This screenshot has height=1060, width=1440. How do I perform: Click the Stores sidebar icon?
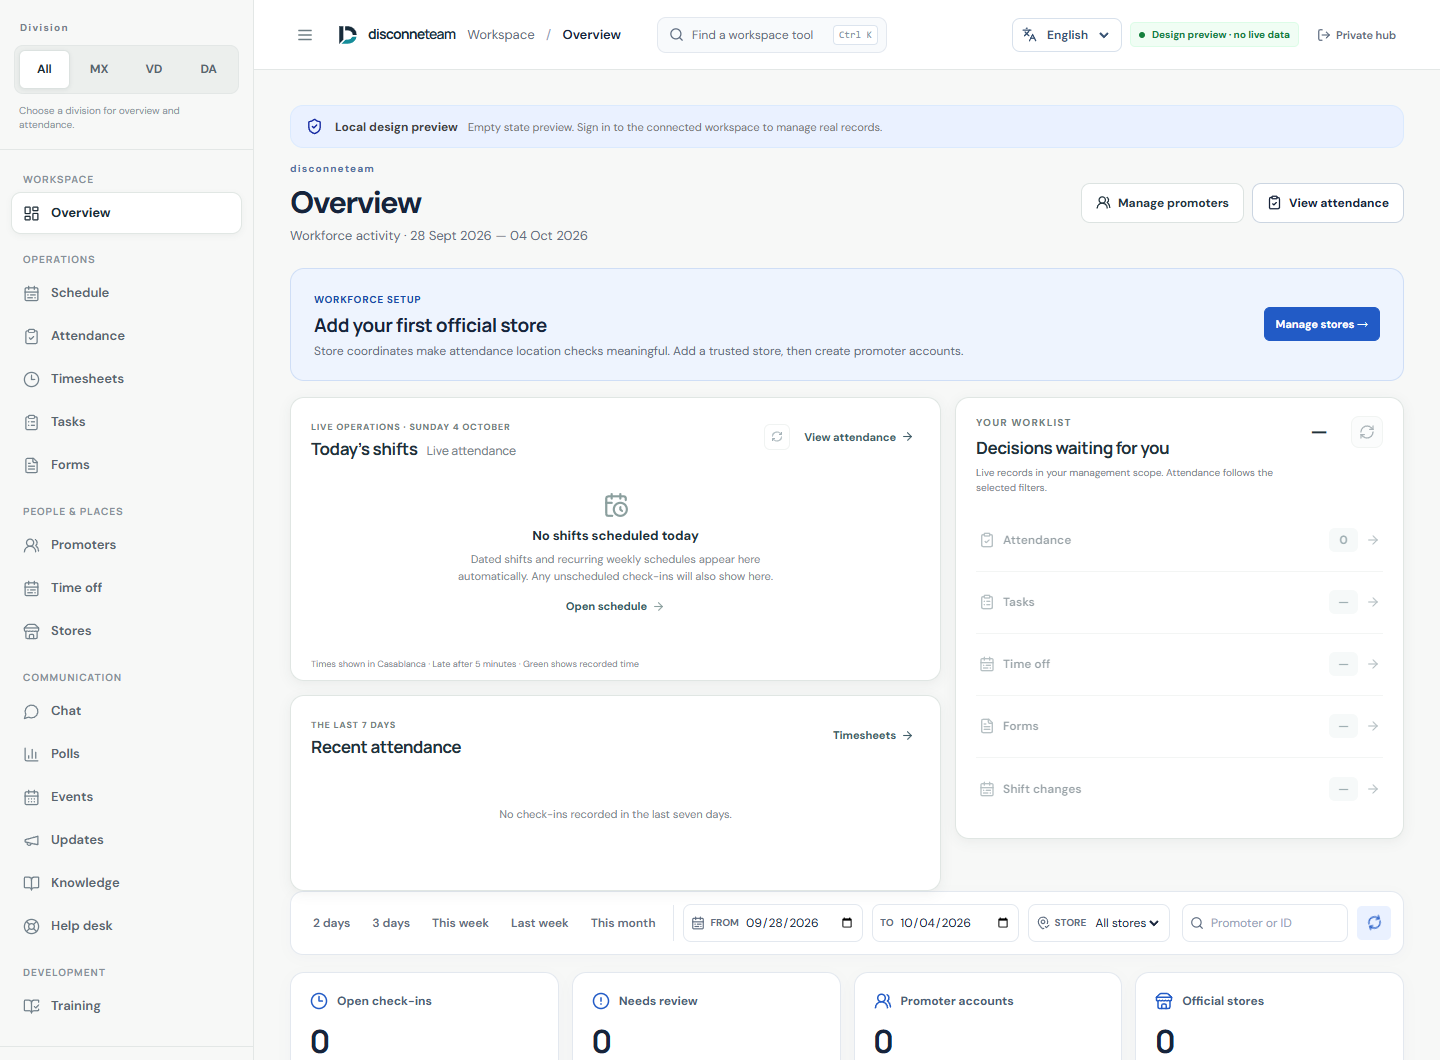pos(32,631)
